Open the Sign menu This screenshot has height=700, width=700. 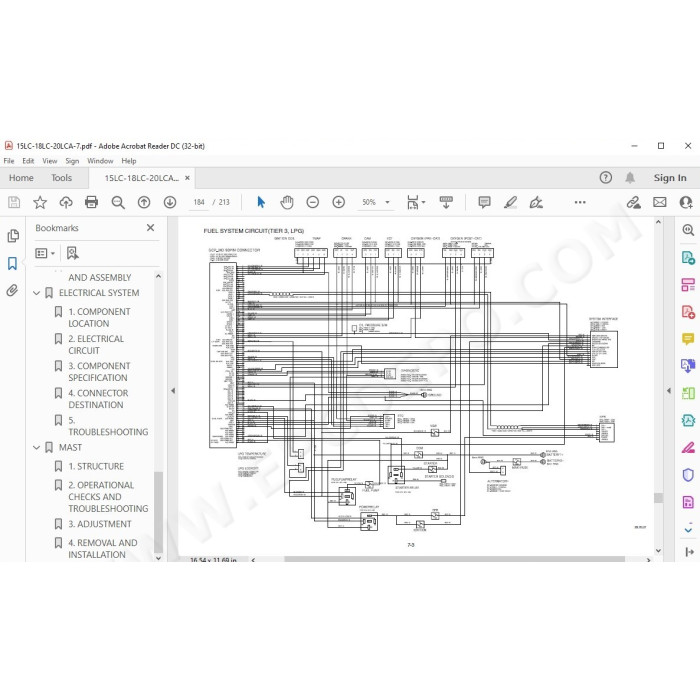[x=72, y=161]
